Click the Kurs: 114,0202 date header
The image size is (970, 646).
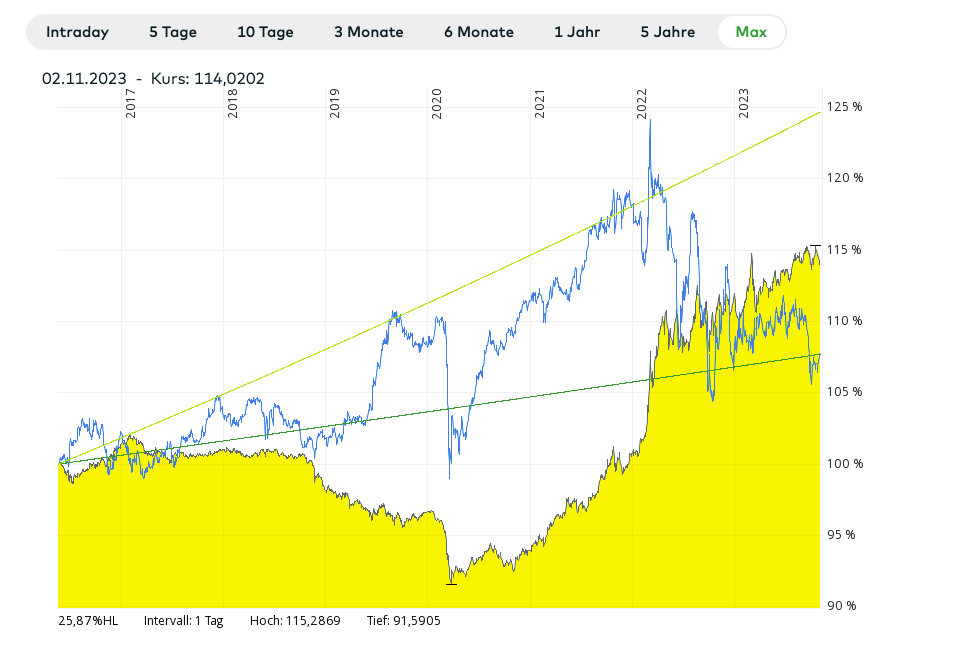click(153, 78)
